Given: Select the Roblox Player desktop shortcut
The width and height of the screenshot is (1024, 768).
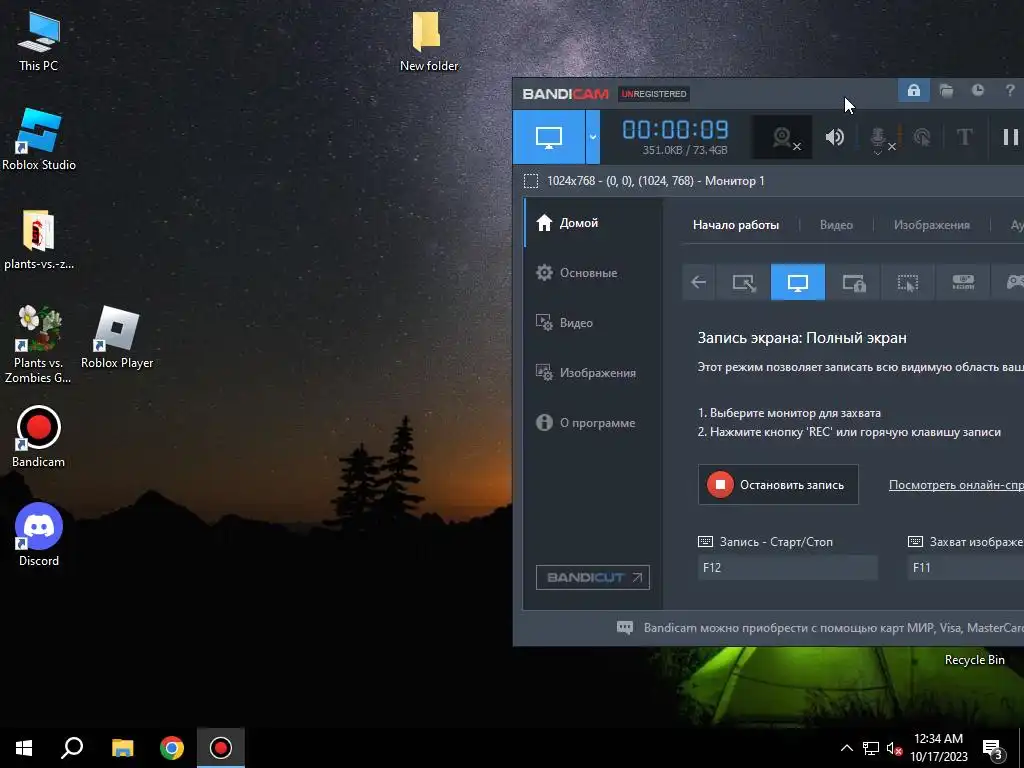Looking at the screenshot, I should (x=117, y=338).
